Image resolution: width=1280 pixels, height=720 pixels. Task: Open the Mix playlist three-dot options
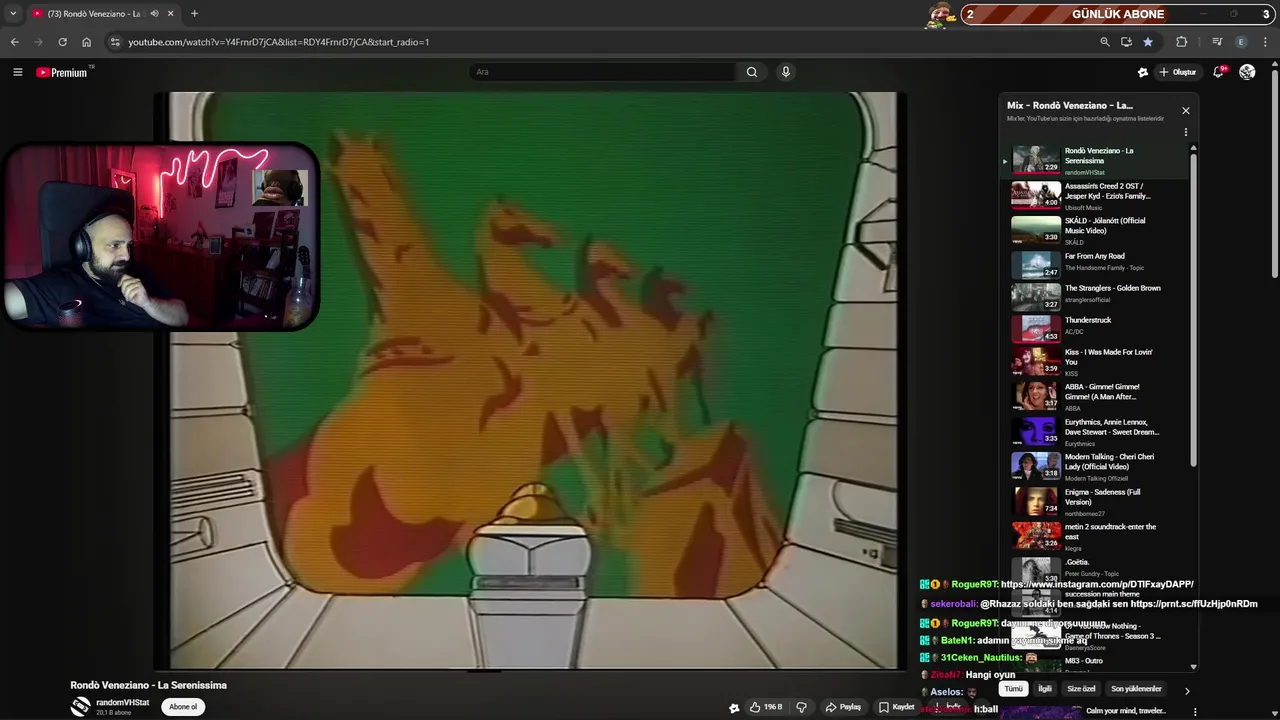pyautogui.click(x=1186, y=132)
